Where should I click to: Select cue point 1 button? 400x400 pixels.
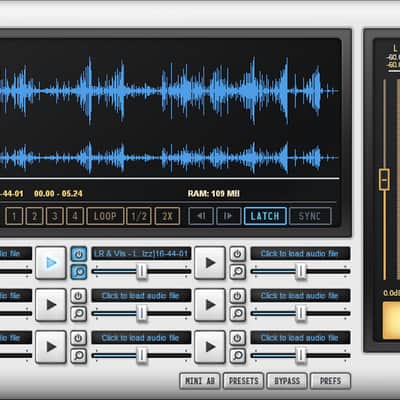click(x=14, y=216)
